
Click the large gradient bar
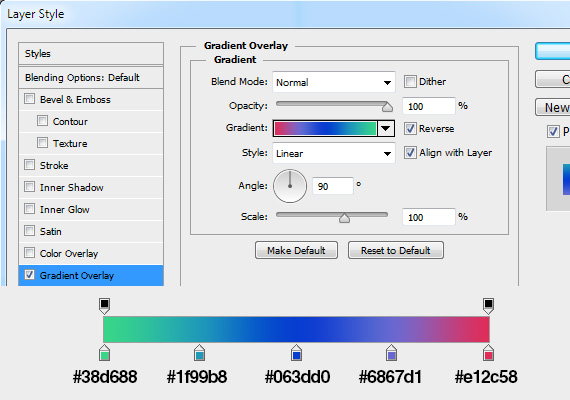pyautogui.click(x=296, y=329)
